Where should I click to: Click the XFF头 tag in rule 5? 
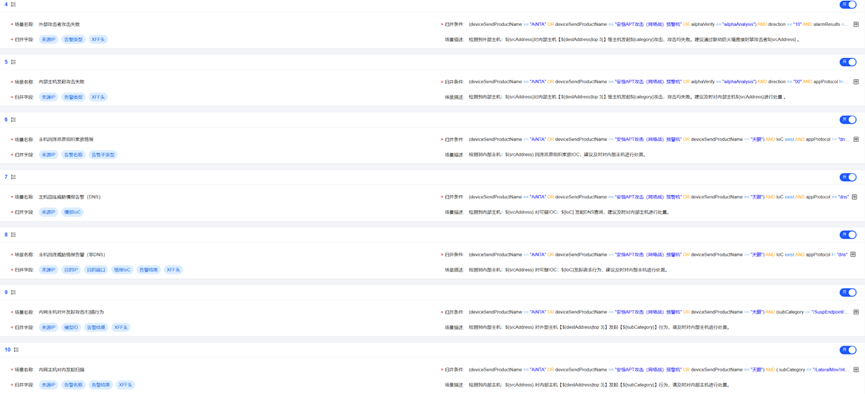coord(98,97)
